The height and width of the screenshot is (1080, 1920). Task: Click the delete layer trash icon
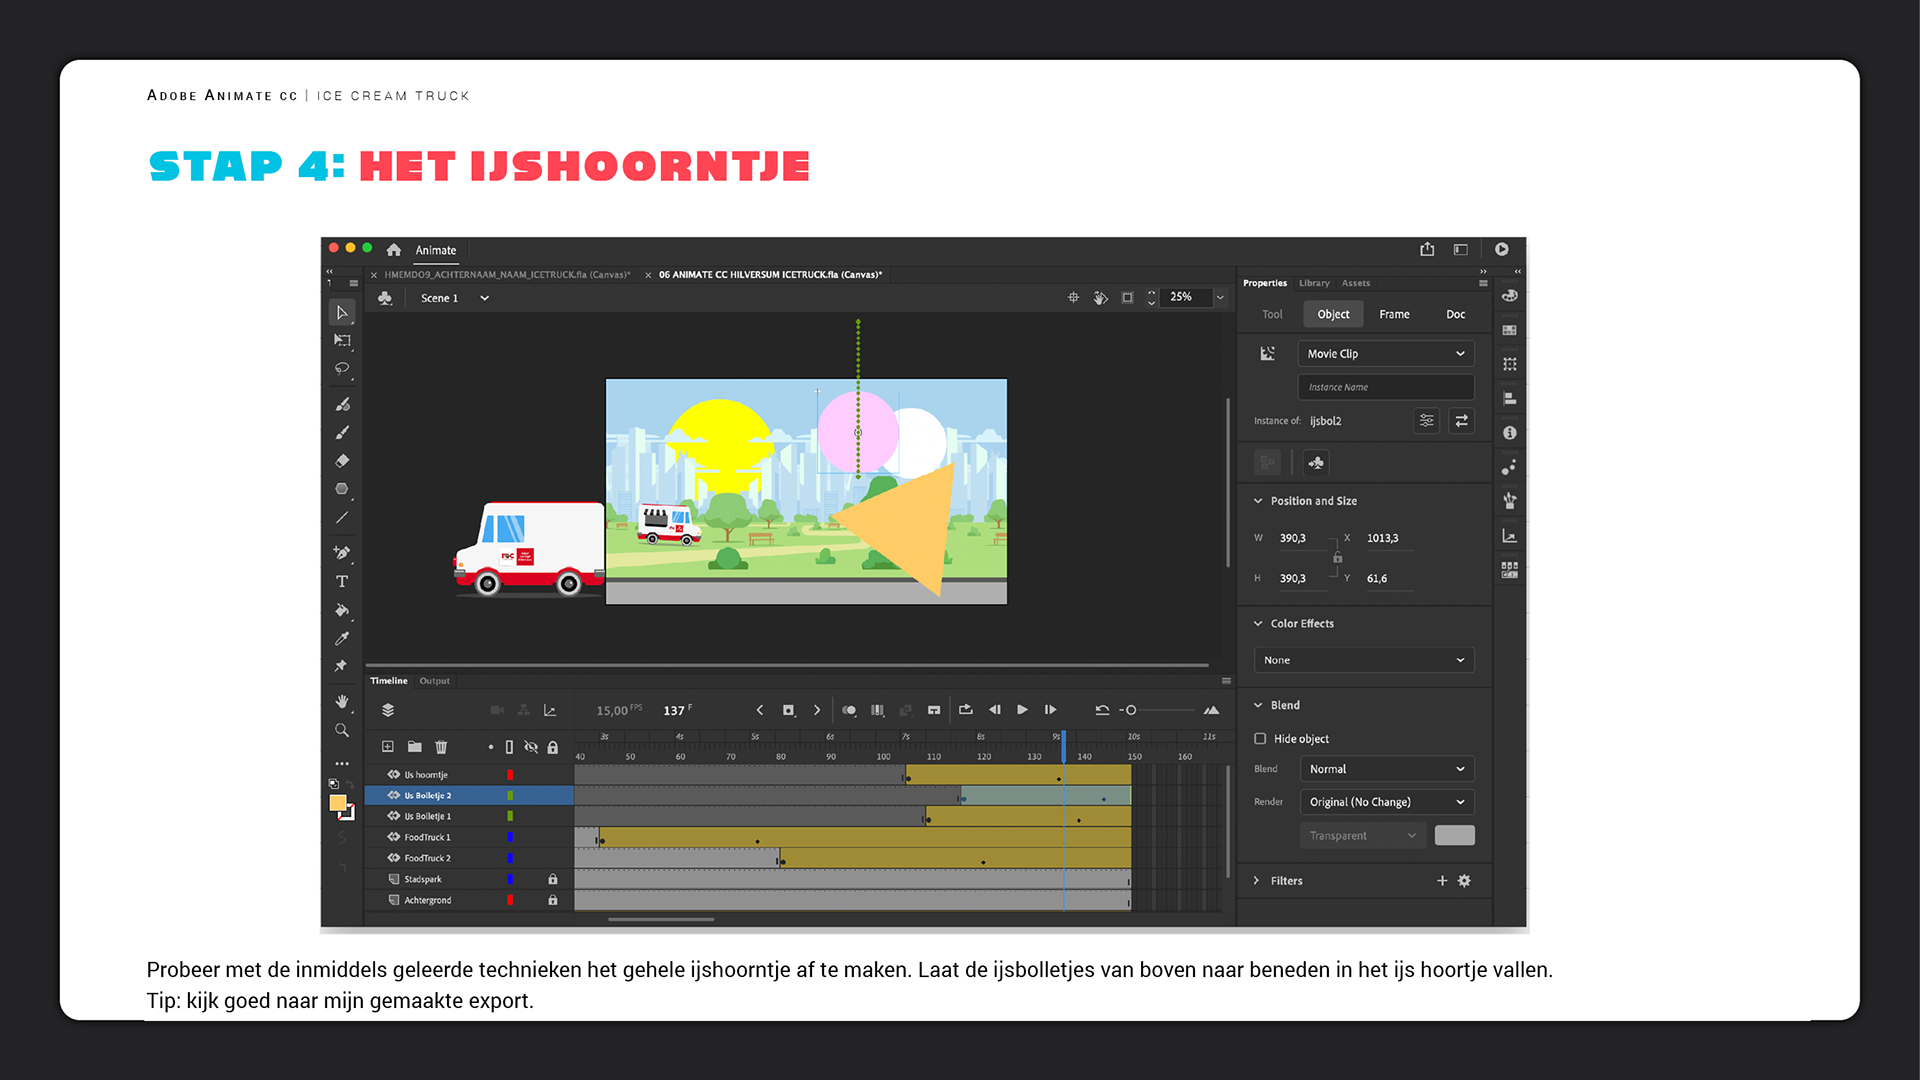pos(441,747)
